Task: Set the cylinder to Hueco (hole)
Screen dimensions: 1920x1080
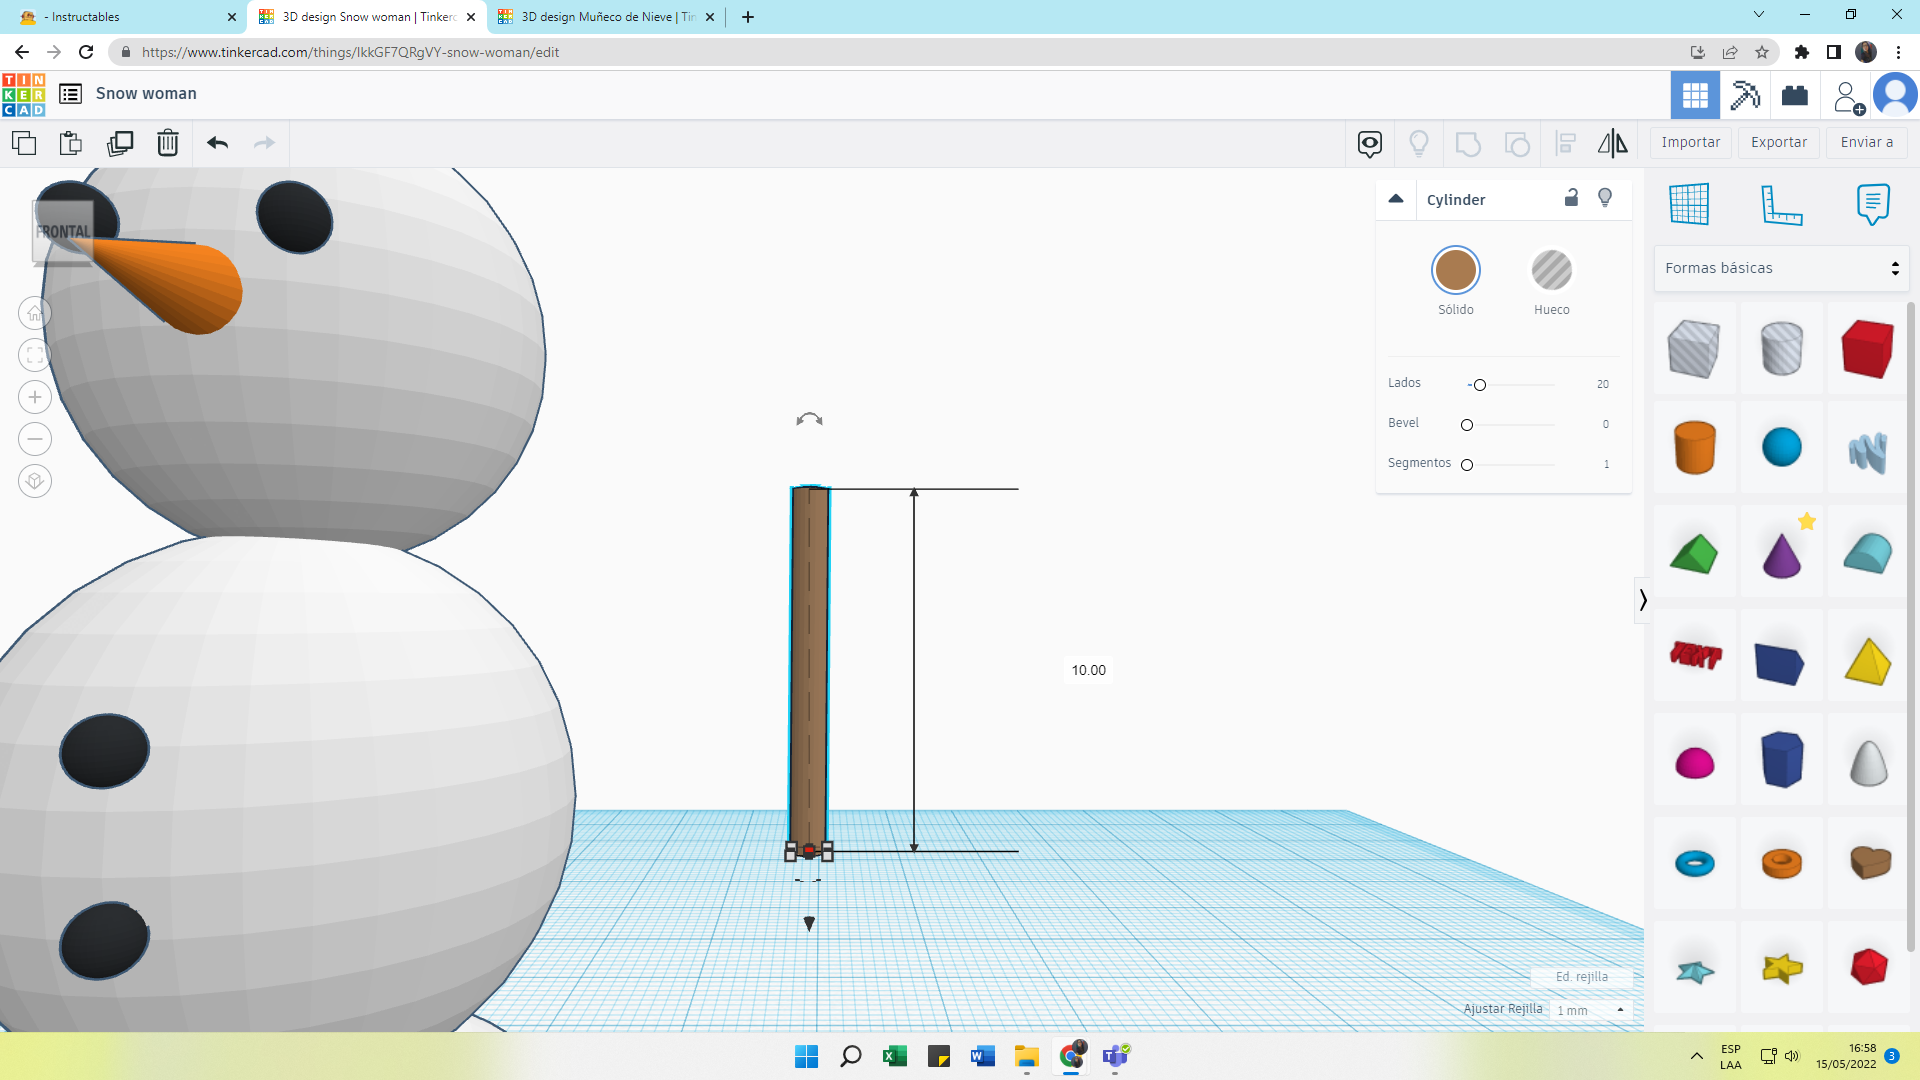Action: click(1551, 270)
